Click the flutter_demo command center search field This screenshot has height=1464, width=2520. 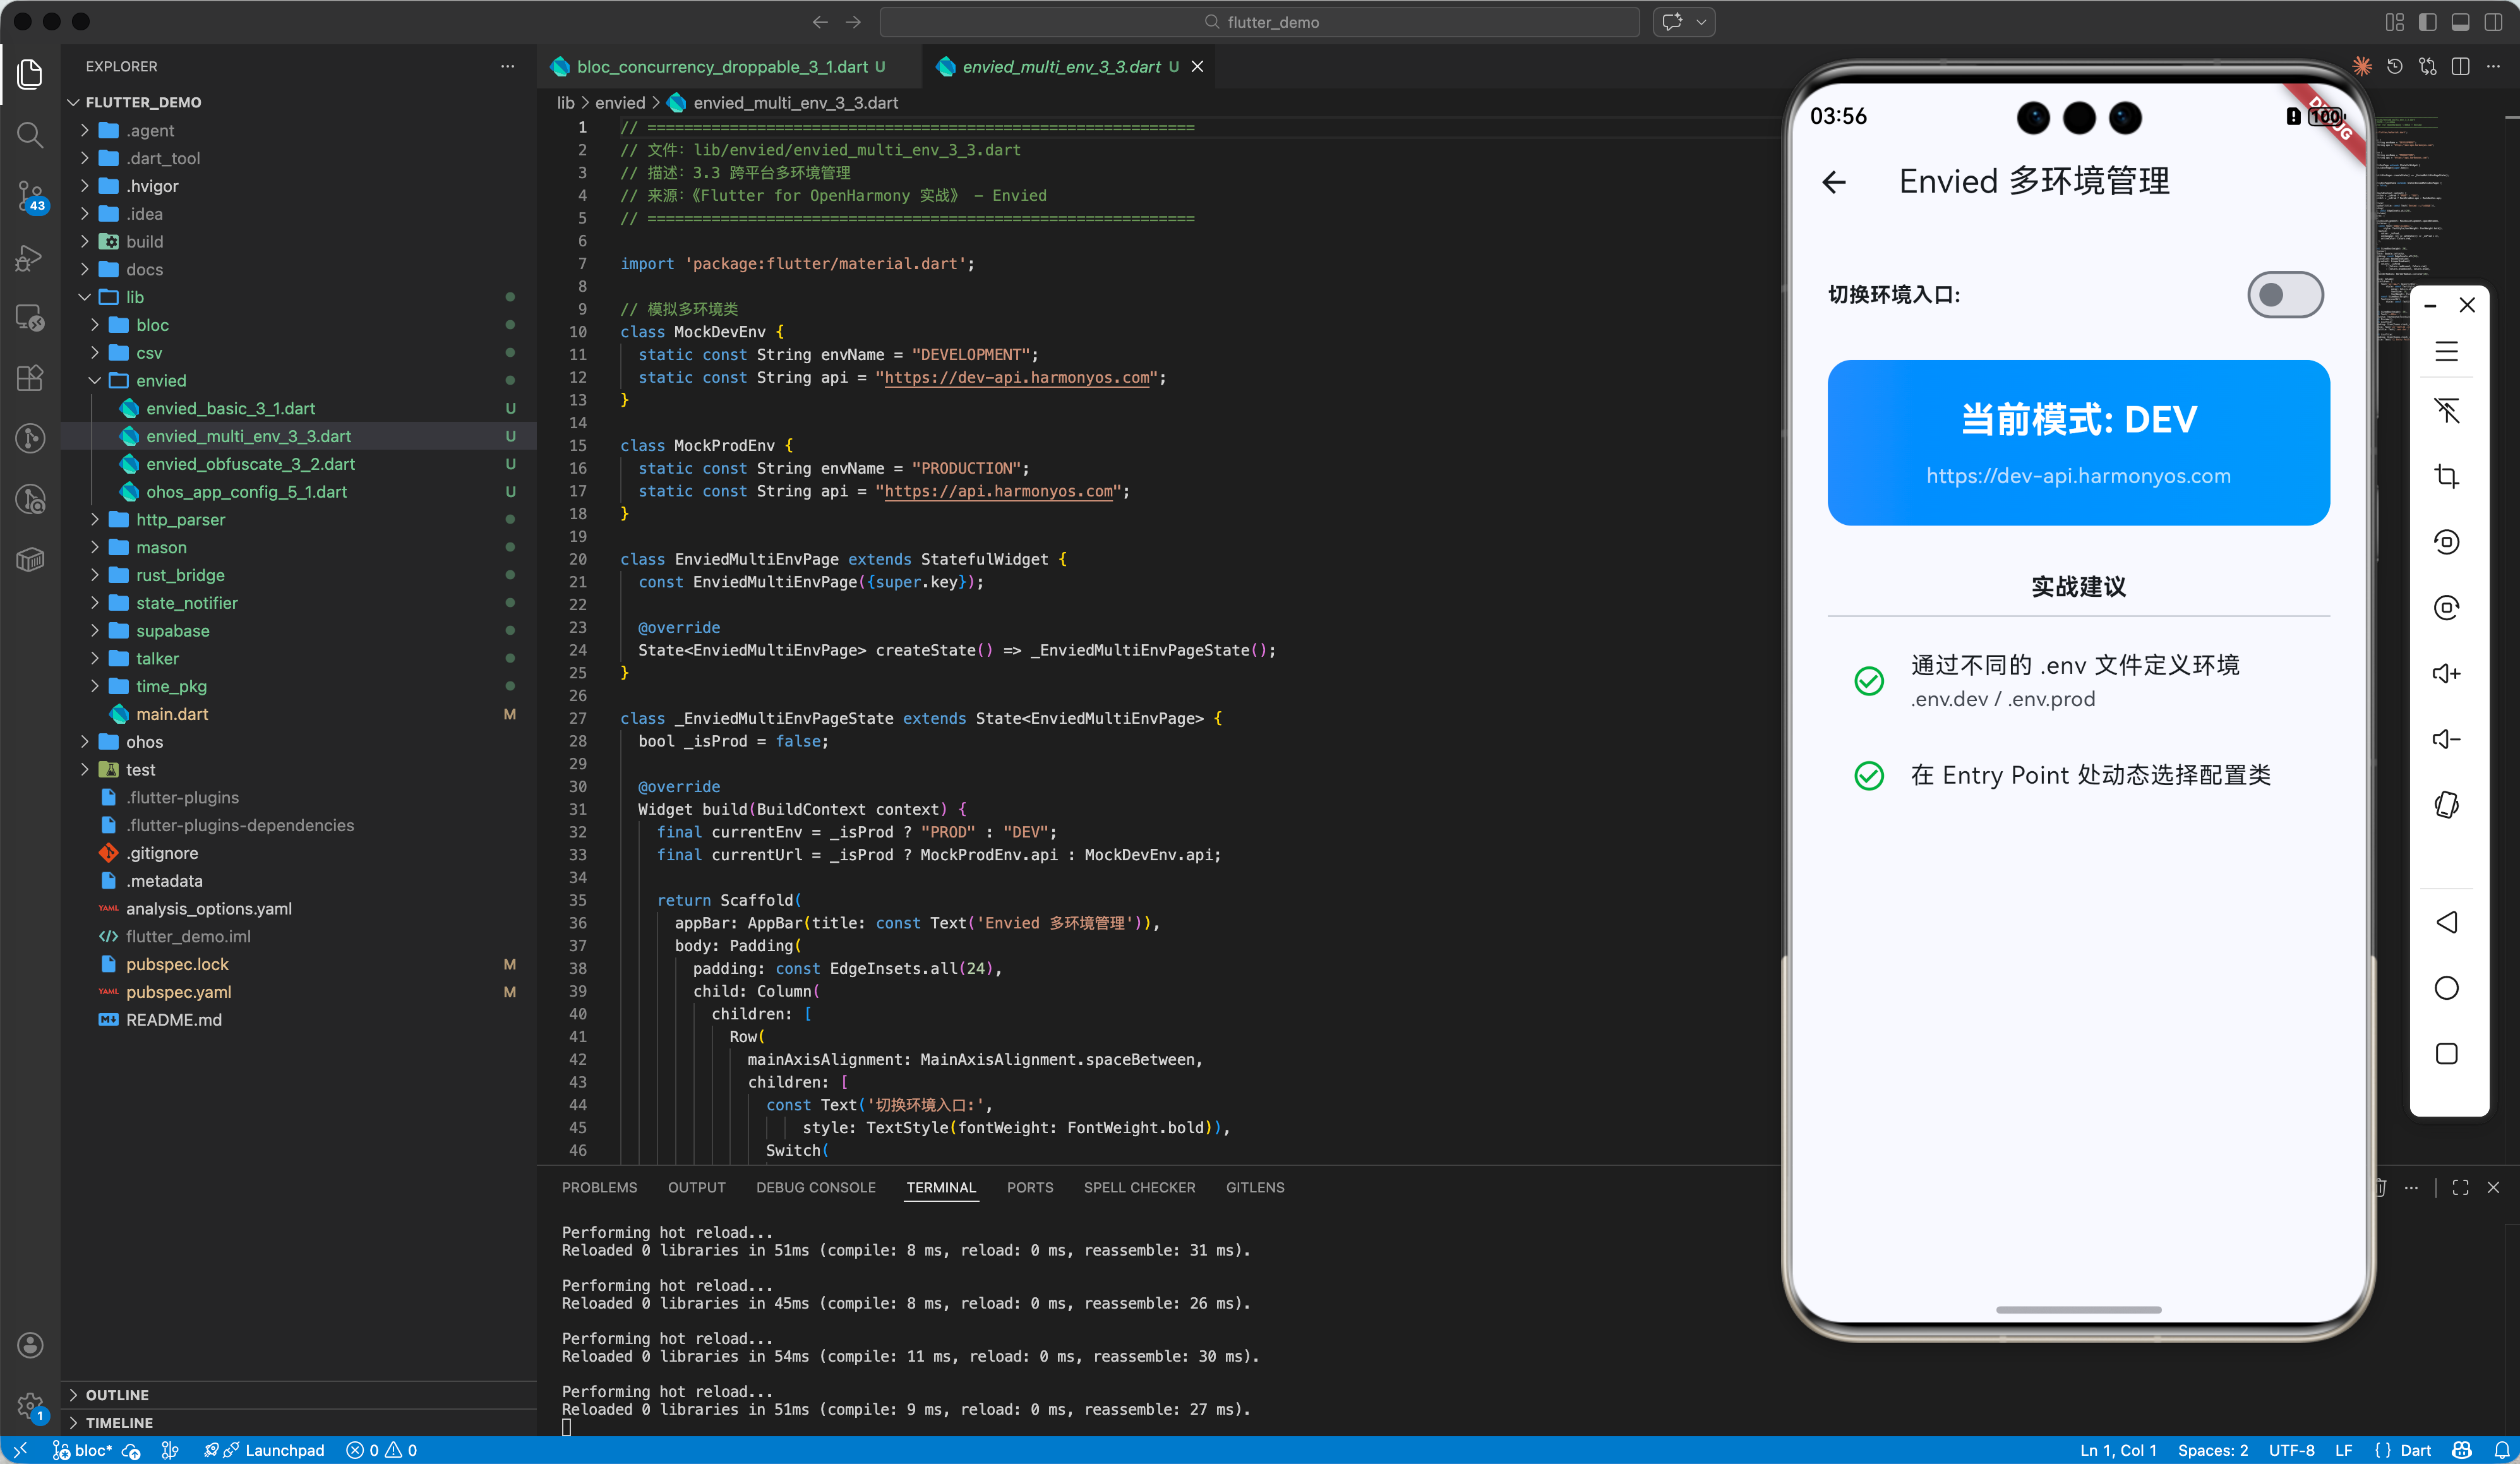(1260, 22)
